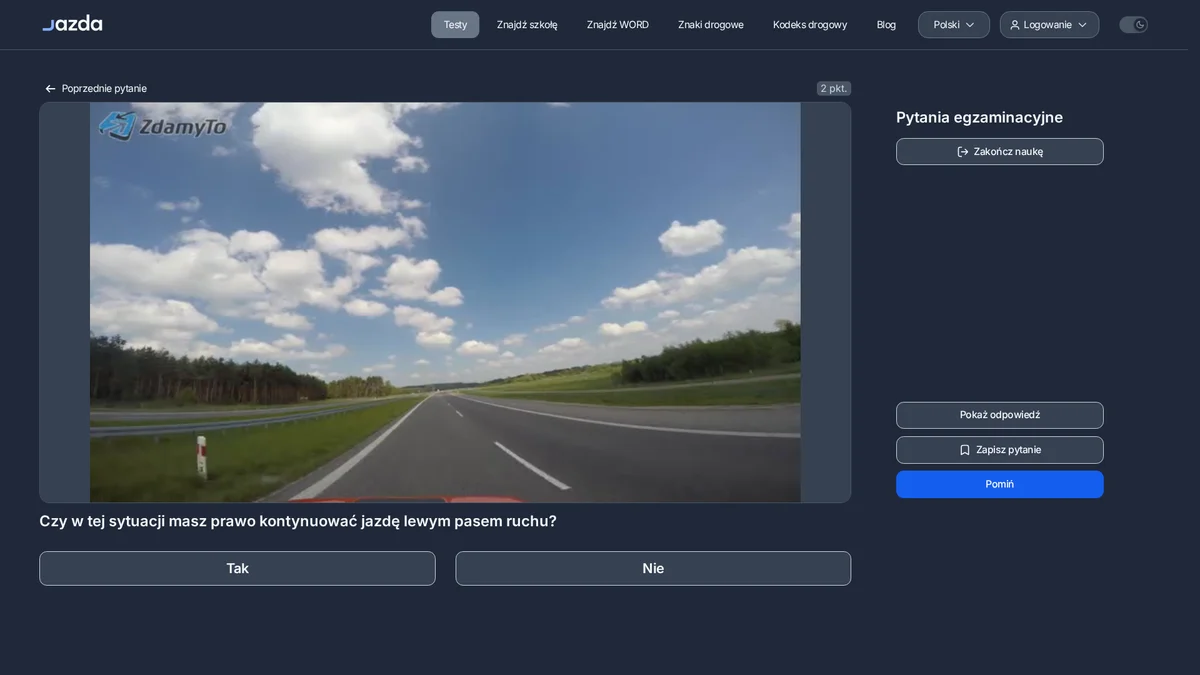The height and width of the screenshot is (675, 1200).
Task: Answer Tak to the question
Action: pos(237,569)
